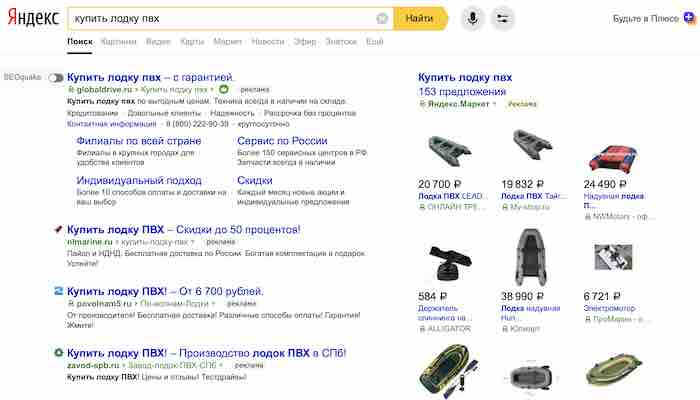
Task: Click the blue favicon of the pavelnami5.ru result
Action: pyautogui.click(x=58, y=291)
